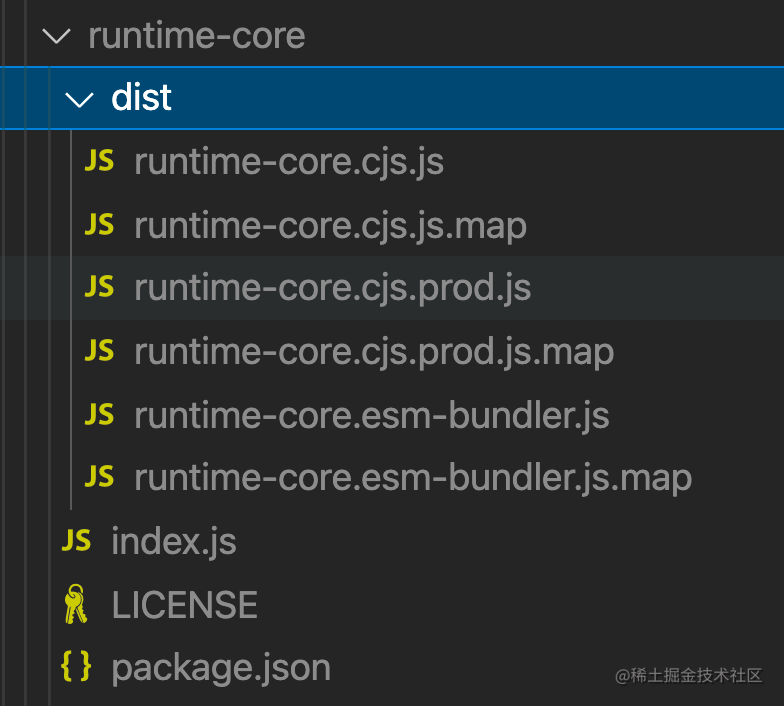Open runtime-core.esm-bundler.js file

[x=371, y=414]
